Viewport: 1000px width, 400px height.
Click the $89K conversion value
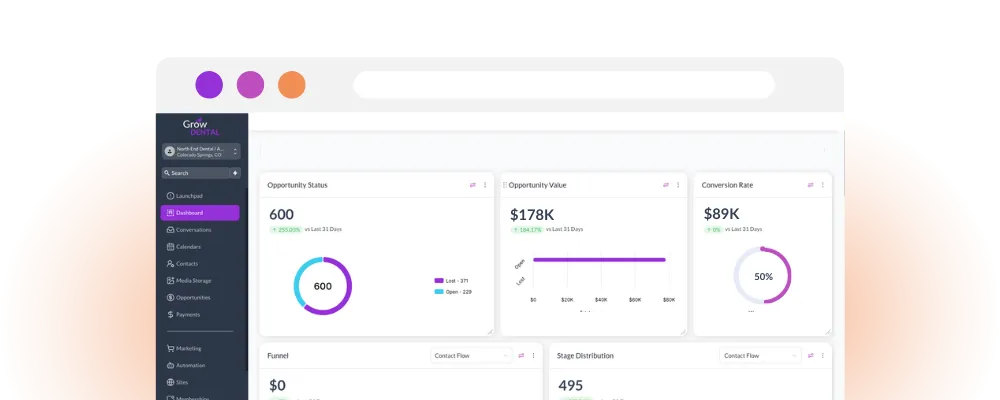click(722, 214)
